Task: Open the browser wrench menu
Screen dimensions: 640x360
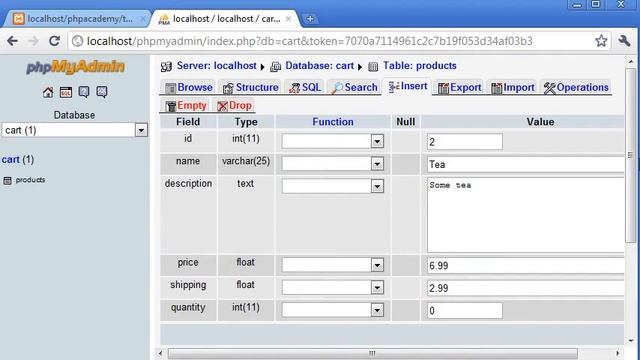Action: (x=624, y=41)
